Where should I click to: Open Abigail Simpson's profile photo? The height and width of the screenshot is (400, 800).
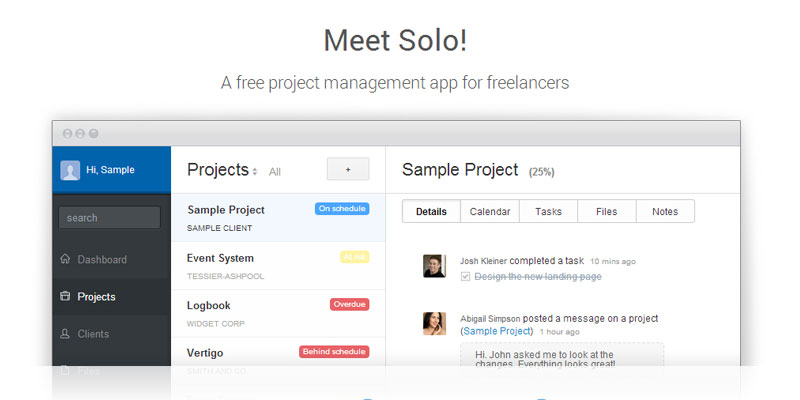click(434, 323)
